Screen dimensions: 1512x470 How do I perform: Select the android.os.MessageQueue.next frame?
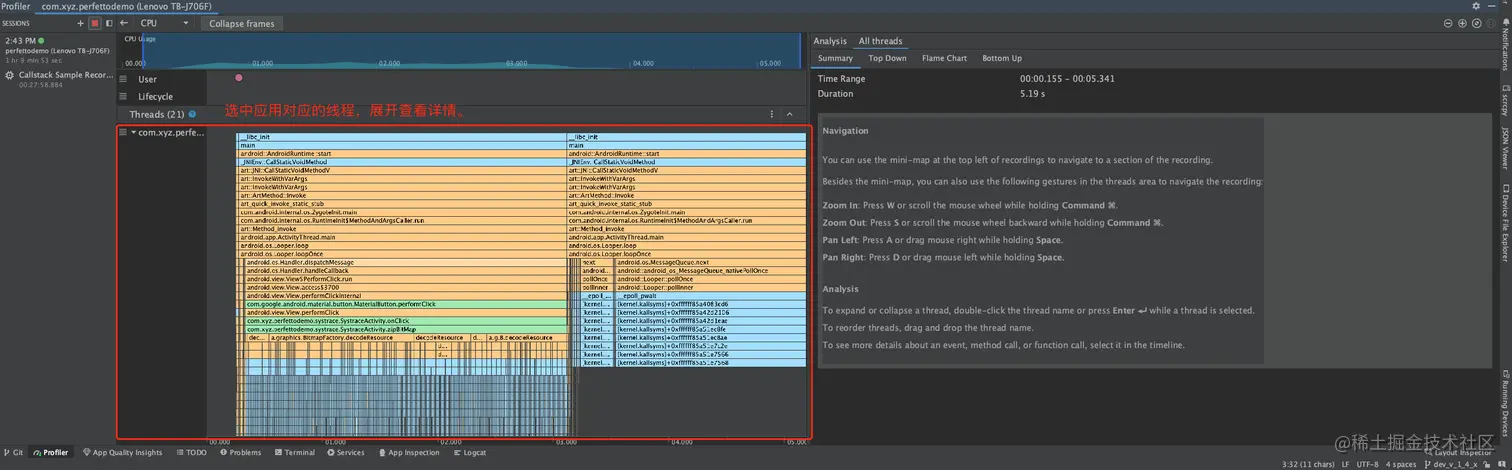pos(710,262)
